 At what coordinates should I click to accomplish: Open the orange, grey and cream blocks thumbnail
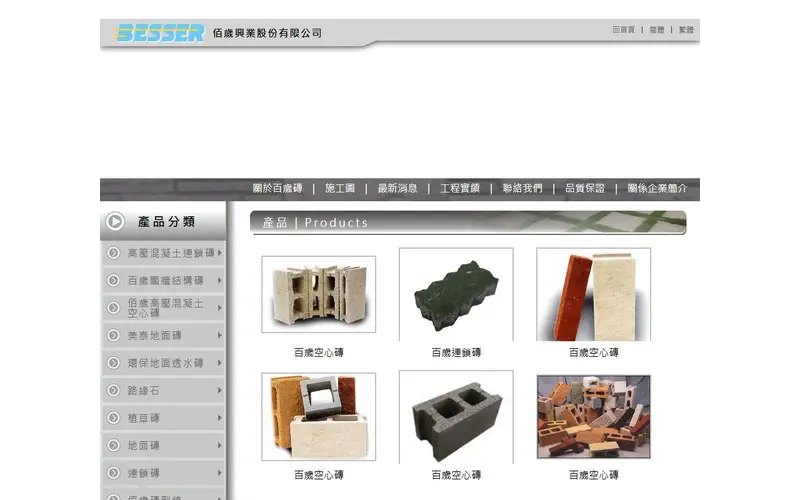coord(319,417)
